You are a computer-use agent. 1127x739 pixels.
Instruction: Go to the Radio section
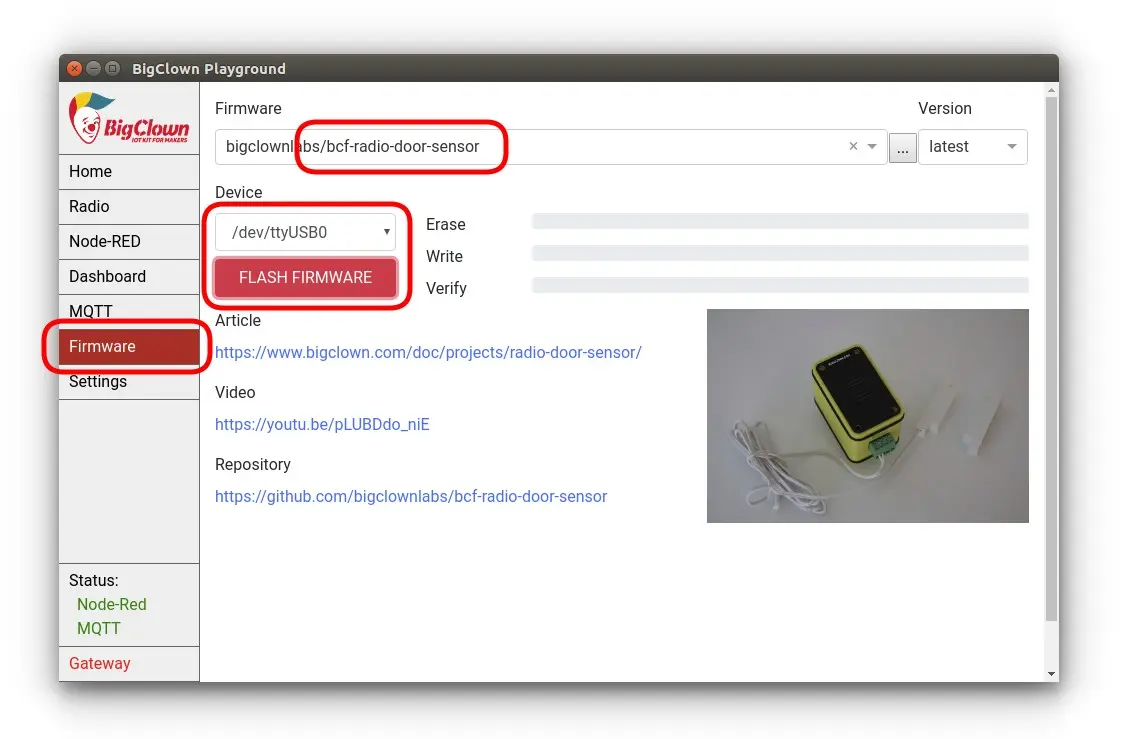[129, 207]
